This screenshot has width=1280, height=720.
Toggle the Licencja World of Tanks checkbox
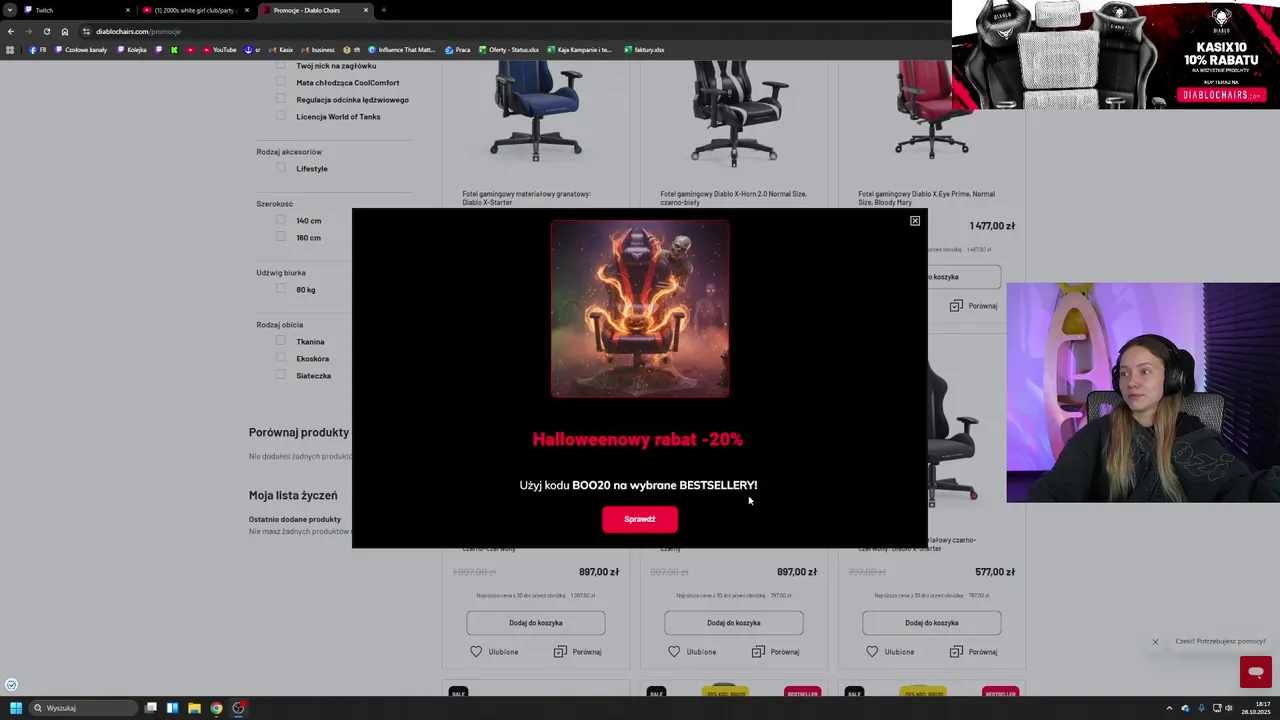[281, 116]
